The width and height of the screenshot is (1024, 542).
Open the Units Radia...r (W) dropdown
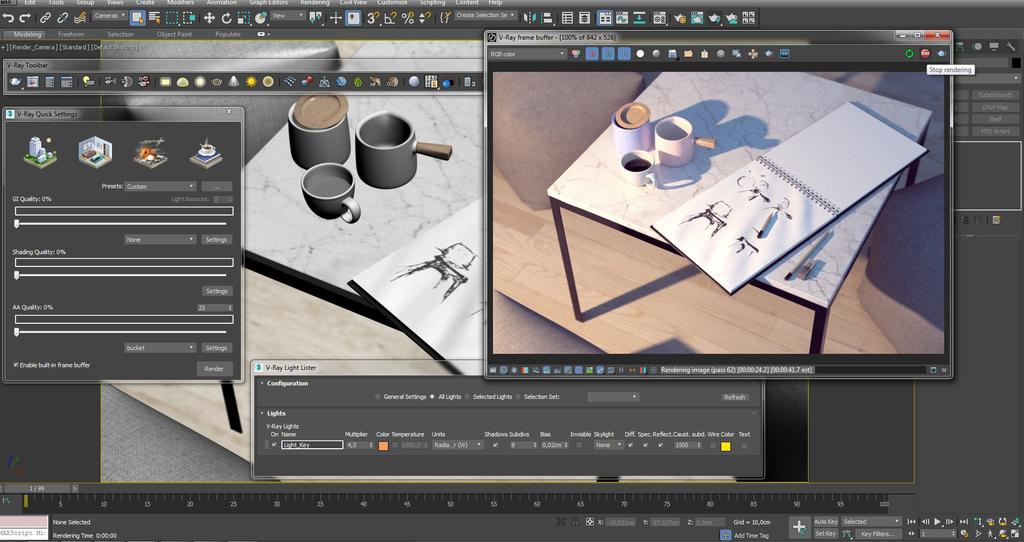coord(458,445)
